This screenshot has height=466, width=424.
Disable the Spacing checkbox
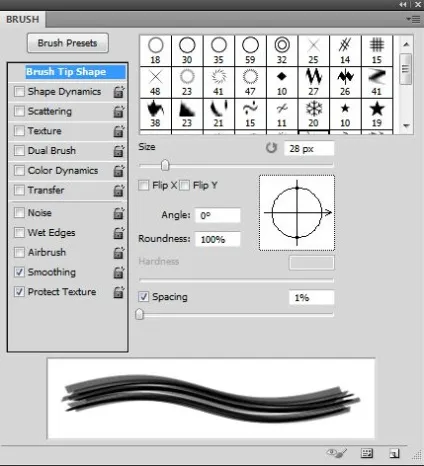144,297
